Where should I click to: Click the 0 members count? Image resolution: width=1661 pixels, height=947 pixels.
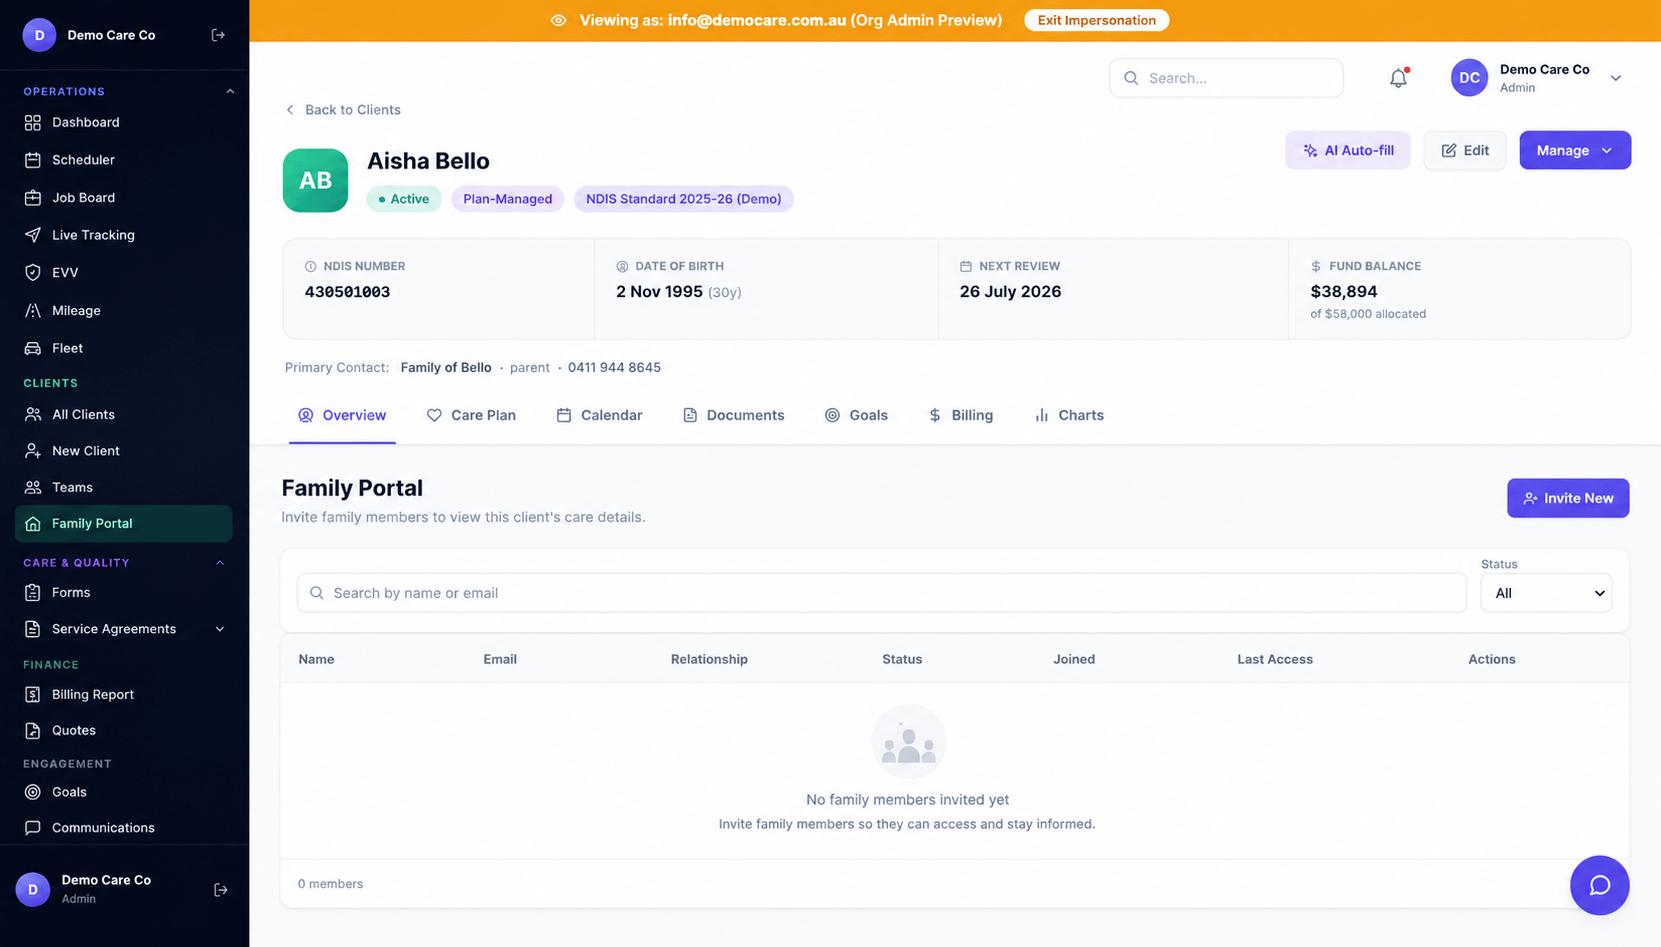pyautogui.click(x=330, y=884)
